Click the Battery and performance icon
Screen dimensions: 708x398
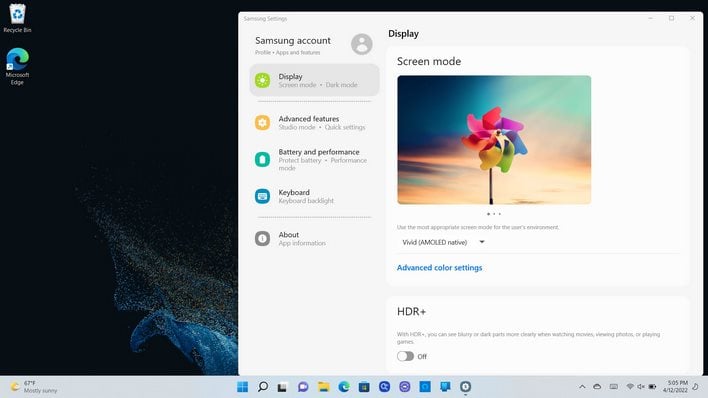[262, 159]
